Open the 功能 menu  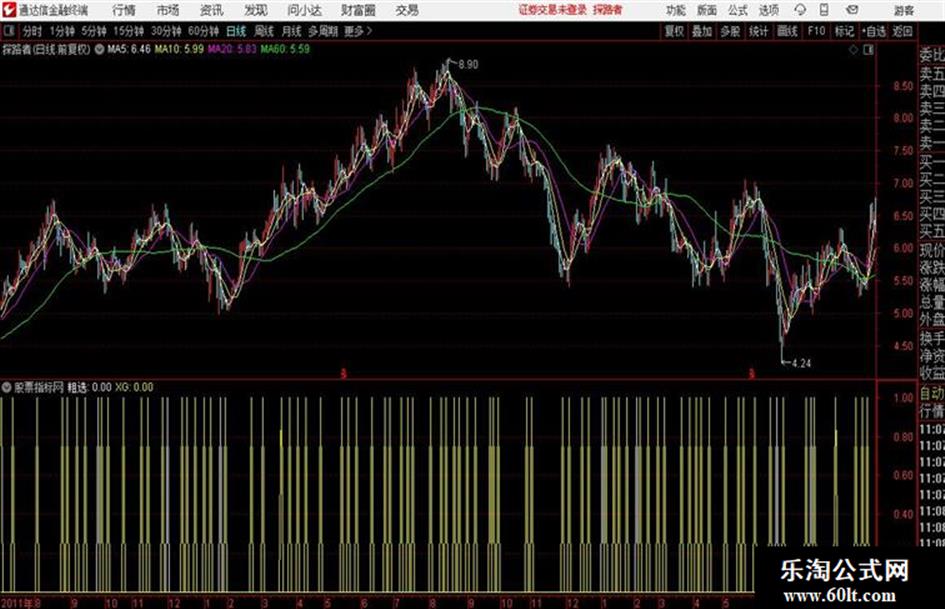pos(676,10)
